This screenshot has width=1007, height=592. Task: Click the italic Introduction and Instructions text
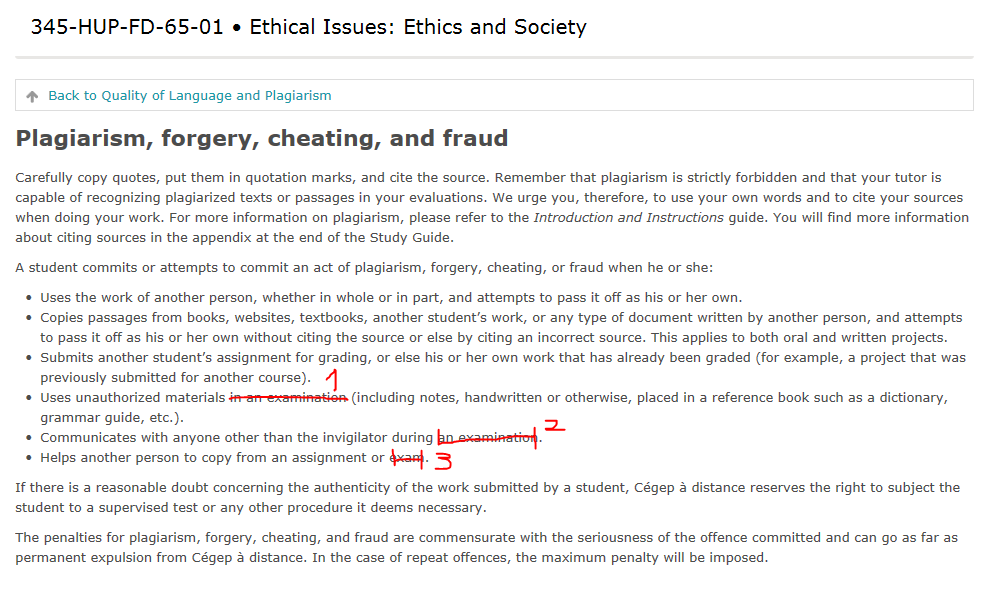pyautogui.click(x=628, y=217)
